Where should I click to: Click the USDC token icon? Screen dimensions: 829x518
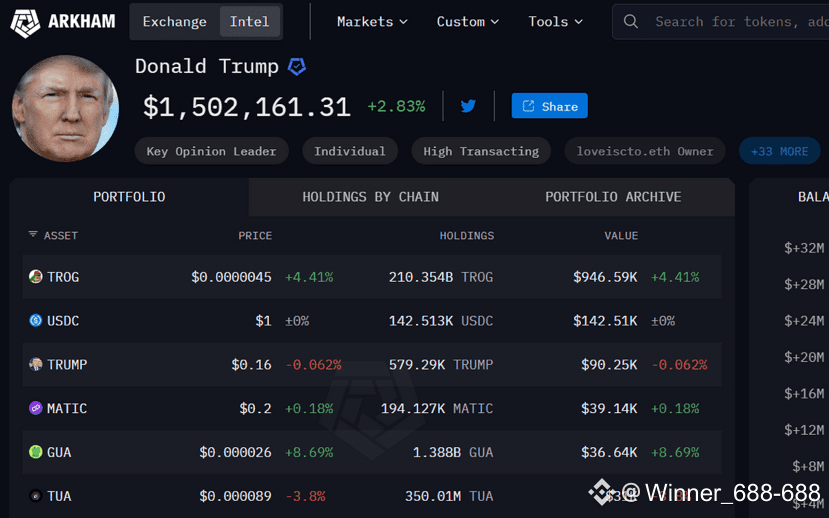click(35, 320)
